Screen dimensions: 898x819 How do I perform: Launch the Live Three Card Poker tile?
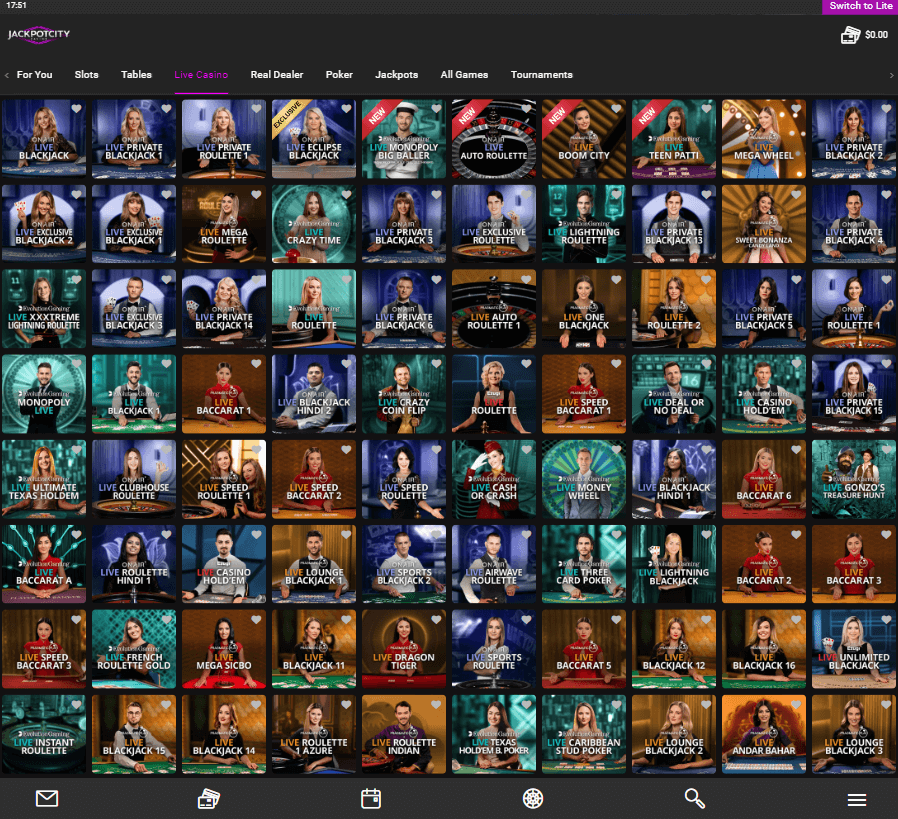click(584, 564)
